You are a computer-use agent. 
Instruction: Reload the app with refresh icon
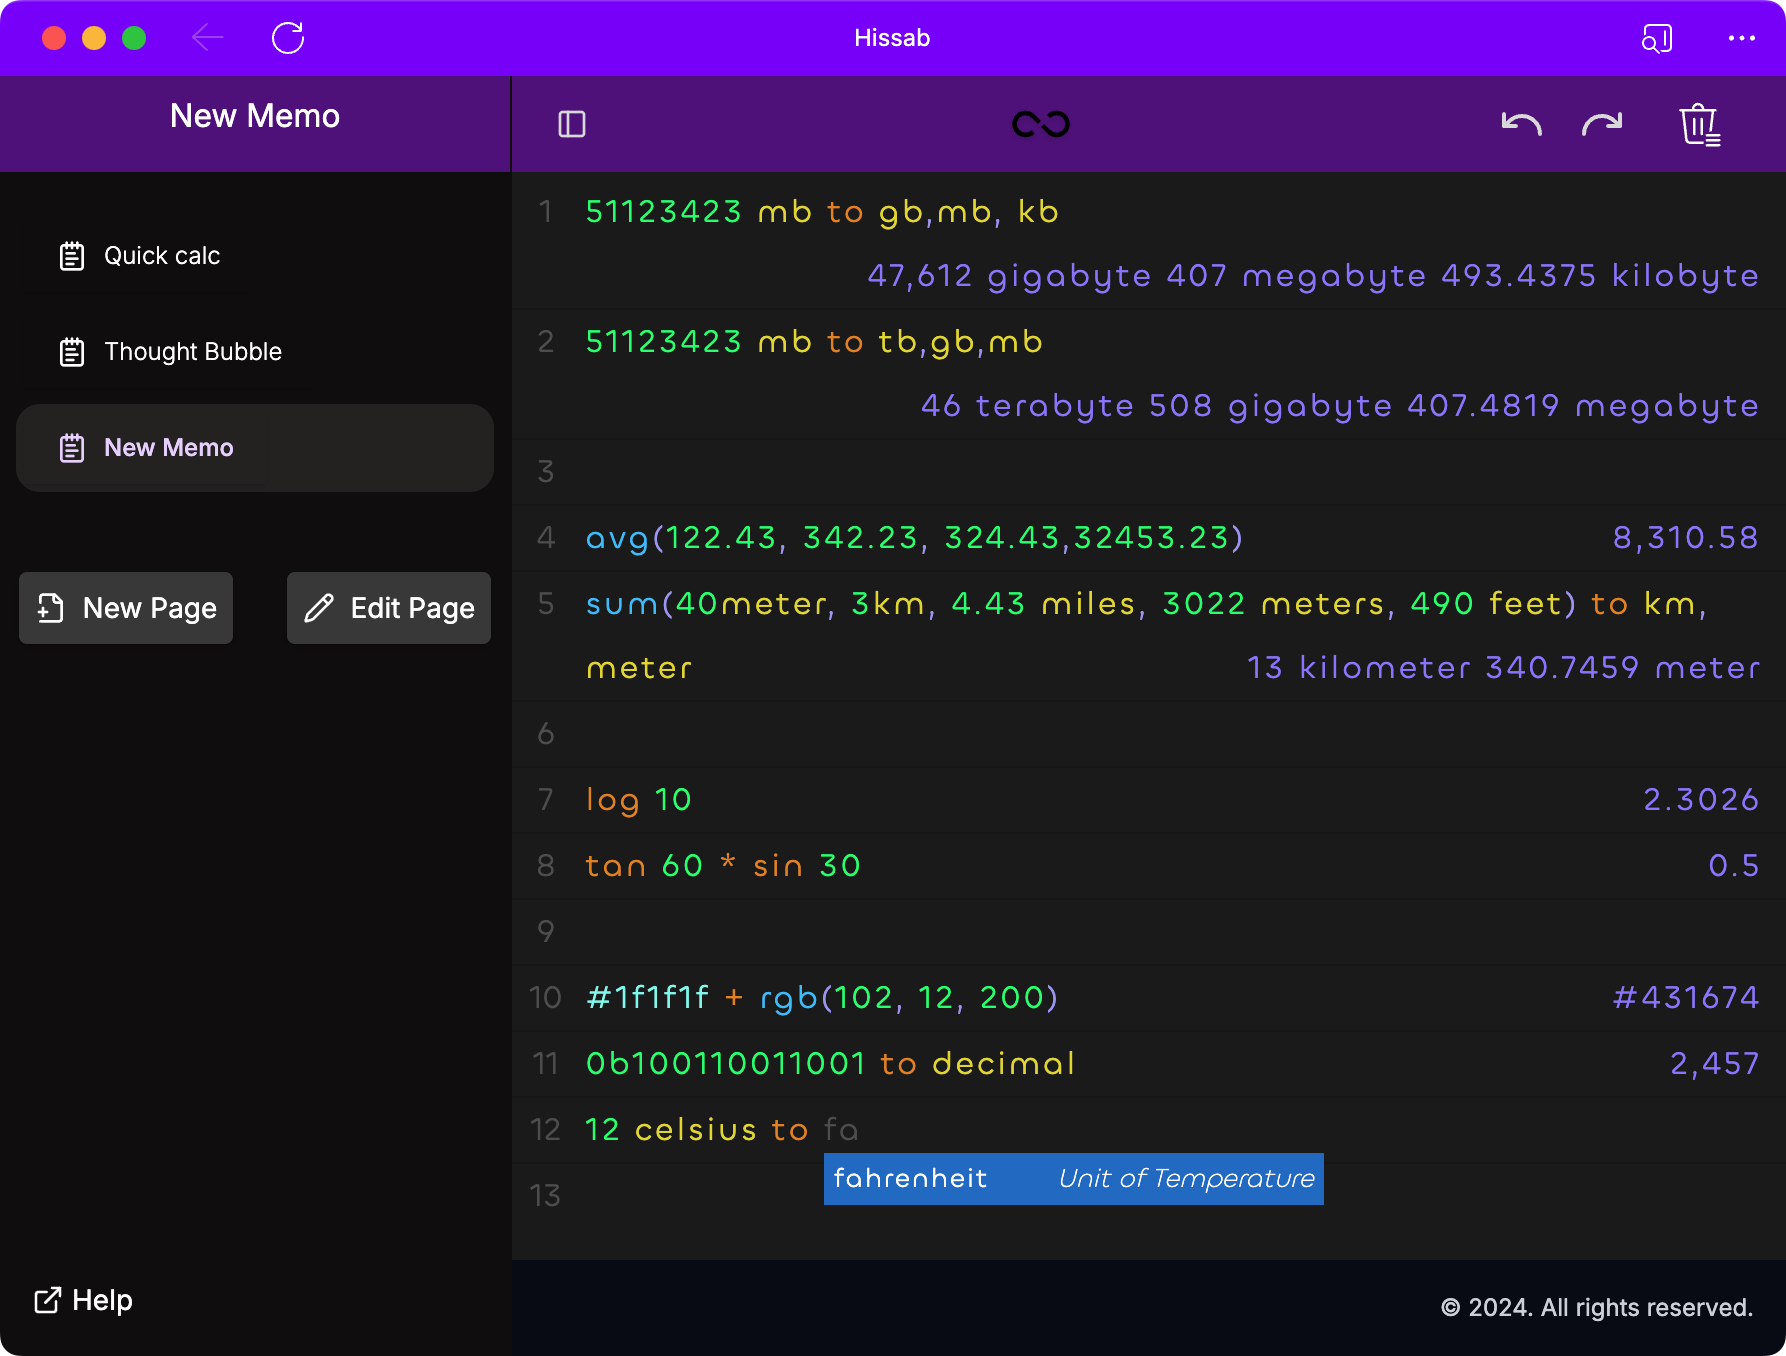(288, 38)
